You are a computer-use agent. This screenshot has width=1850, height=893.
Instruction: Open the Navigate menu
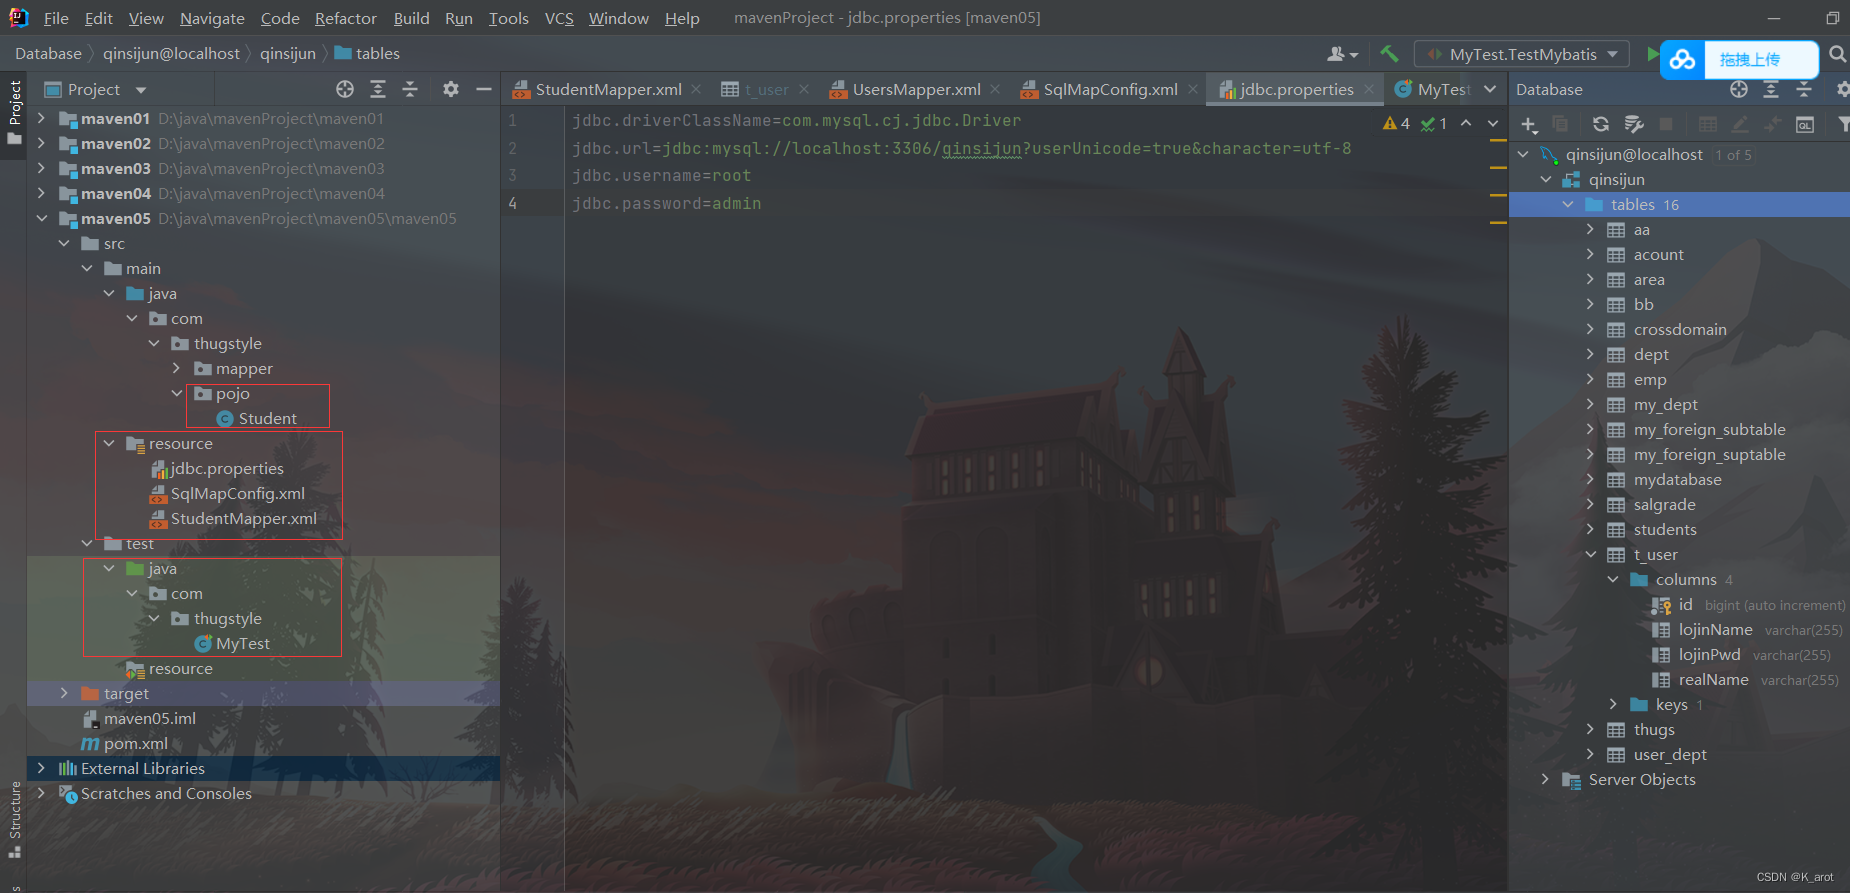212,18
